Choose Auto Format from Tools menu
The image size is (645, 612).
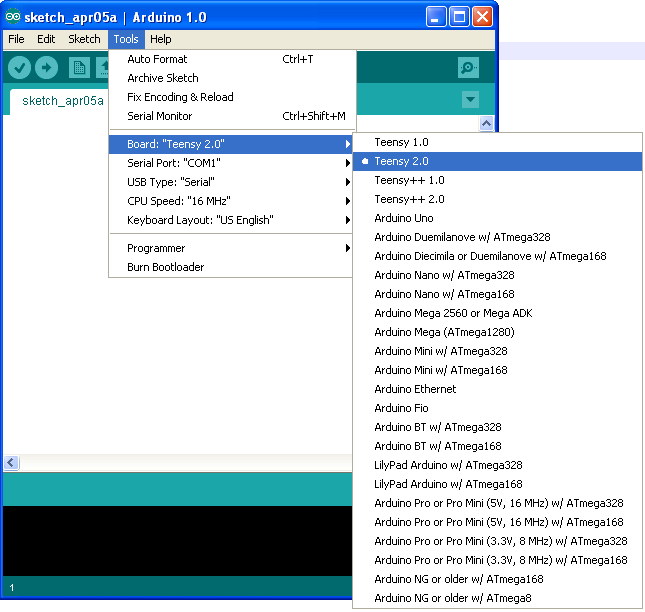(x=231, y=59)
